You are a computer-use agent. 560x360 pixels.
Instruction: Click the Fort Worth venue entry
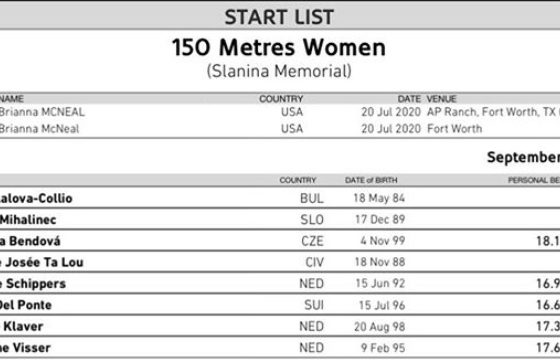pyautogui.click(x=454, y=129)
